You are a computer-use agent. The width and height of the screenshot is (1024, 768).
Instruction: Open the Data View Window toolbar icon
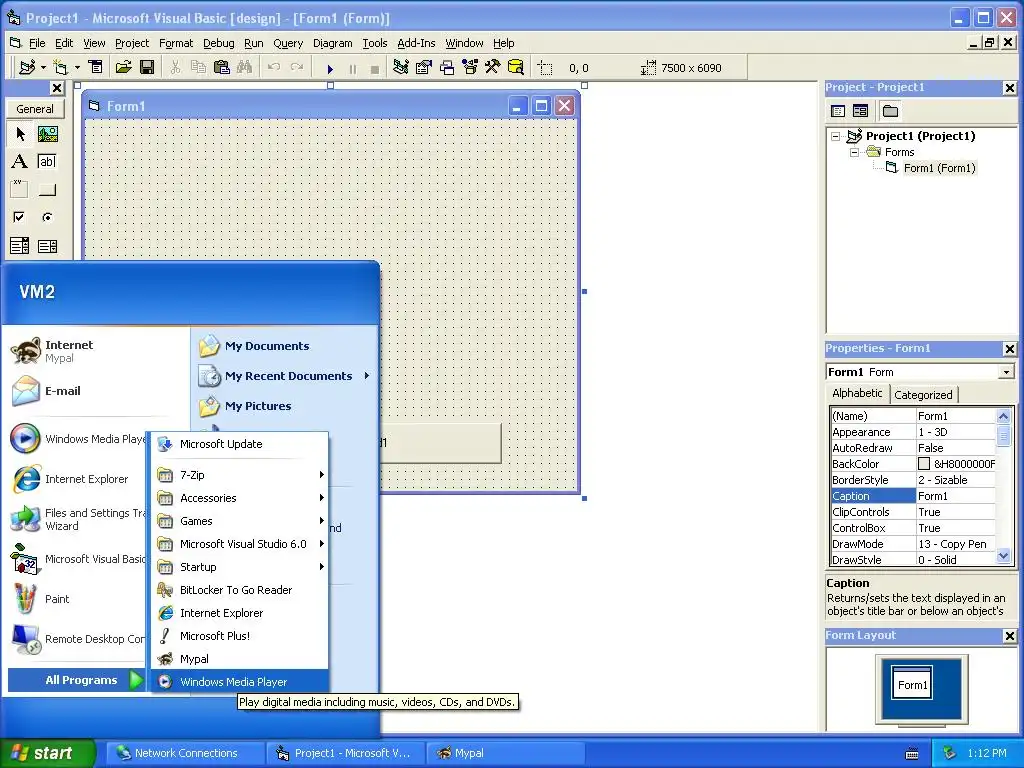(x=515, y=67)
